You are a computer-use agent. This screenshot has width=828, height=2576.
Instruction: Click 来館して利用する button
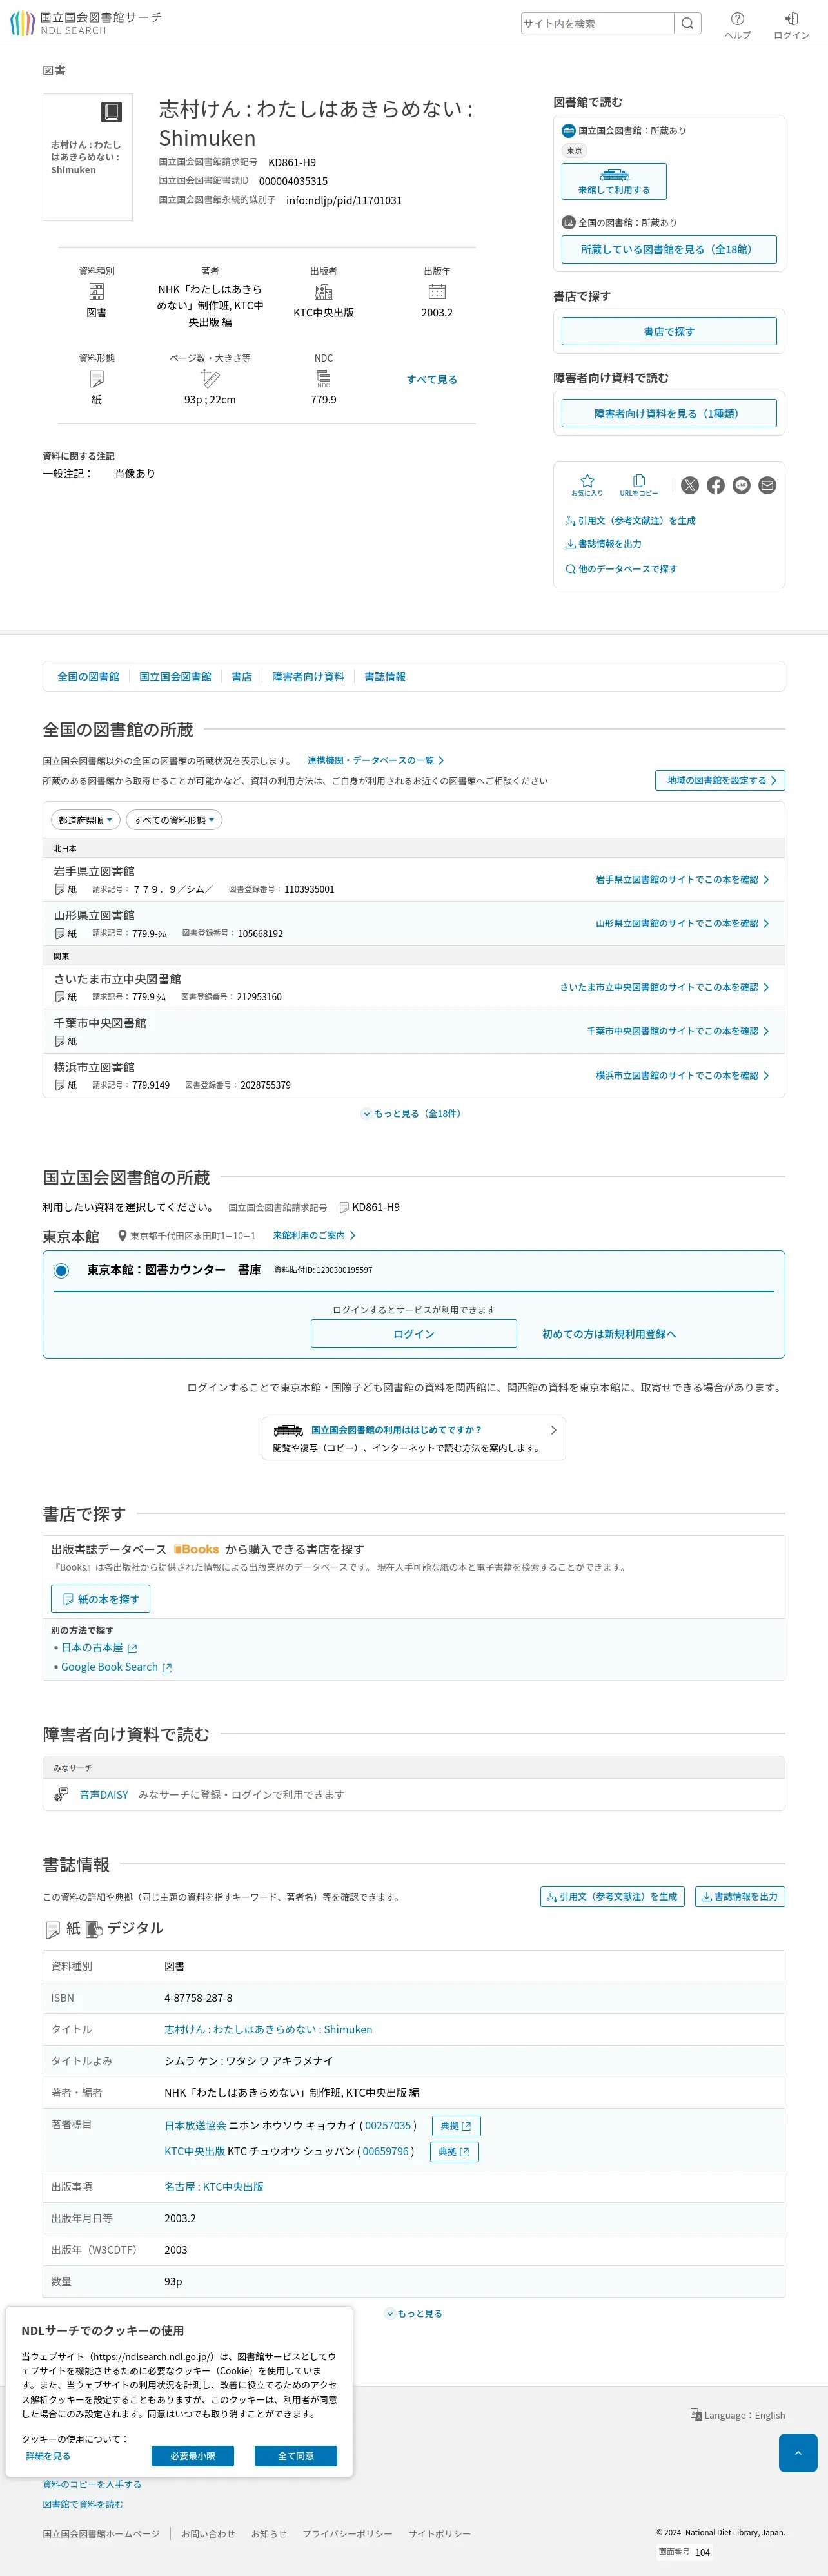(x=614, y=181)
